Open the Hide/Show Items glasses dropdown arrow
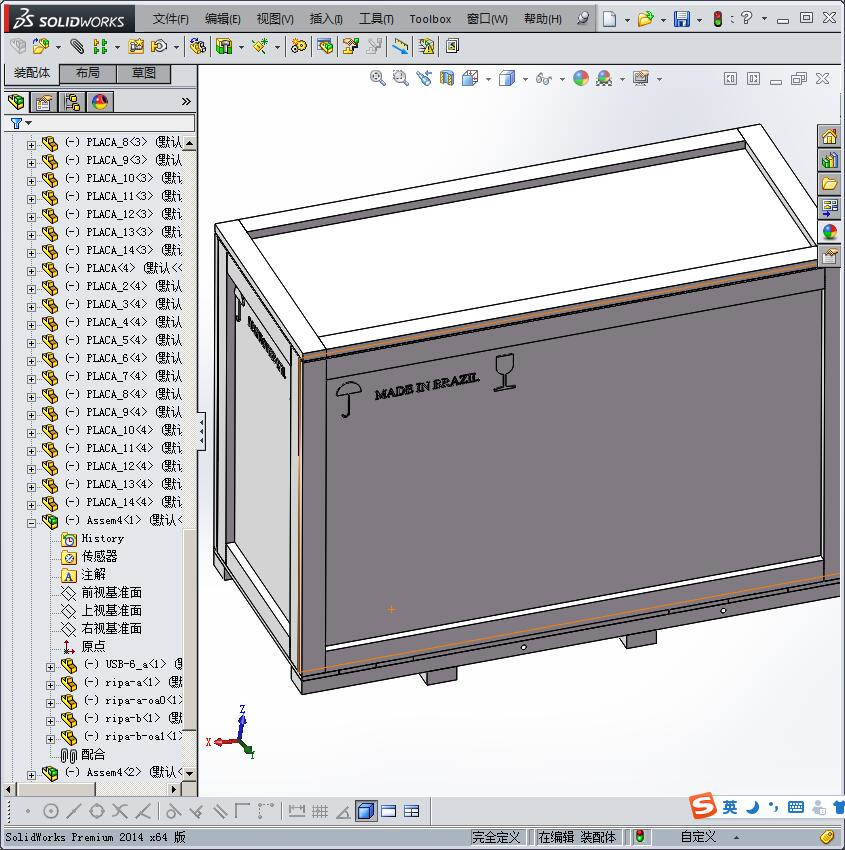 click(x=562, y=79)
